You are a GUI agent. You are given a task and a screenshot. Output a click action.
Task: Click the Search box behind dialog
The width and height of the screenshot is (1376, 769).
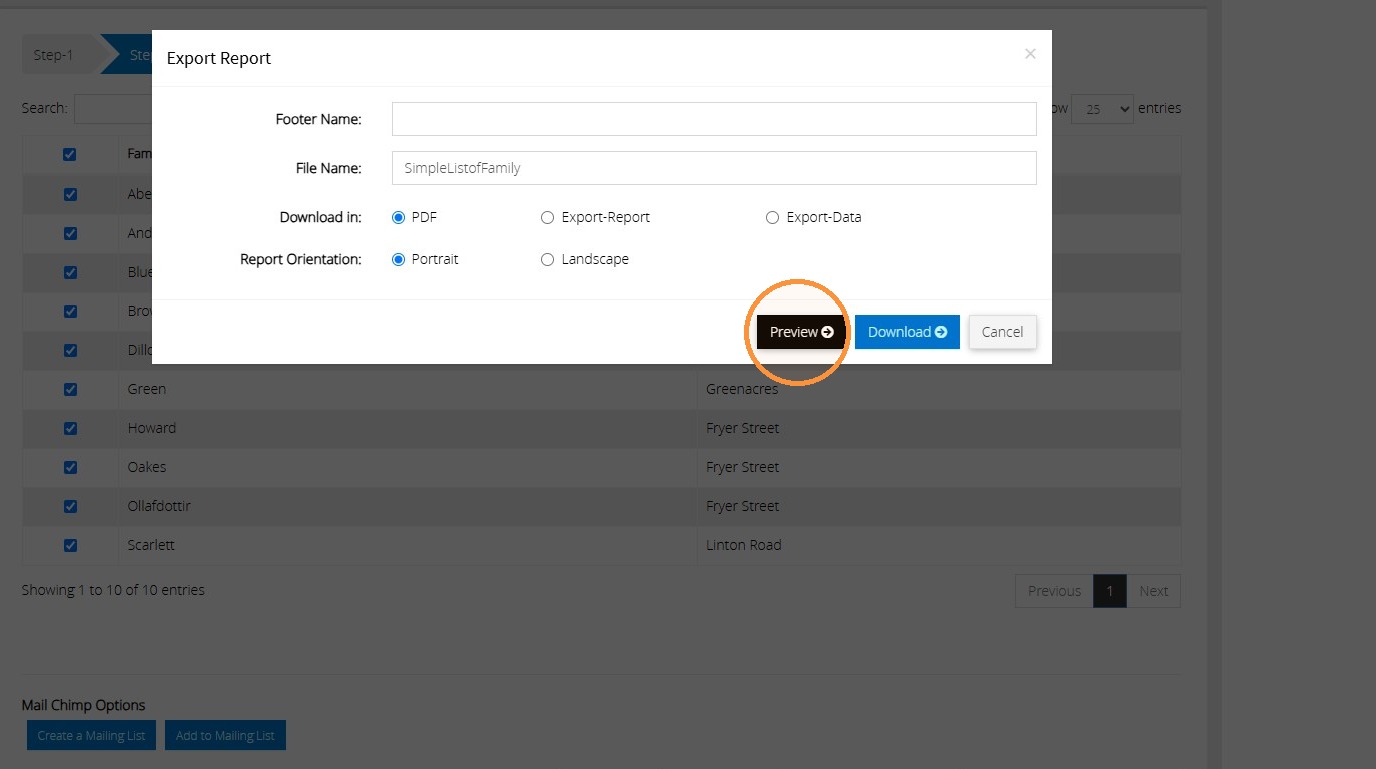113,109
